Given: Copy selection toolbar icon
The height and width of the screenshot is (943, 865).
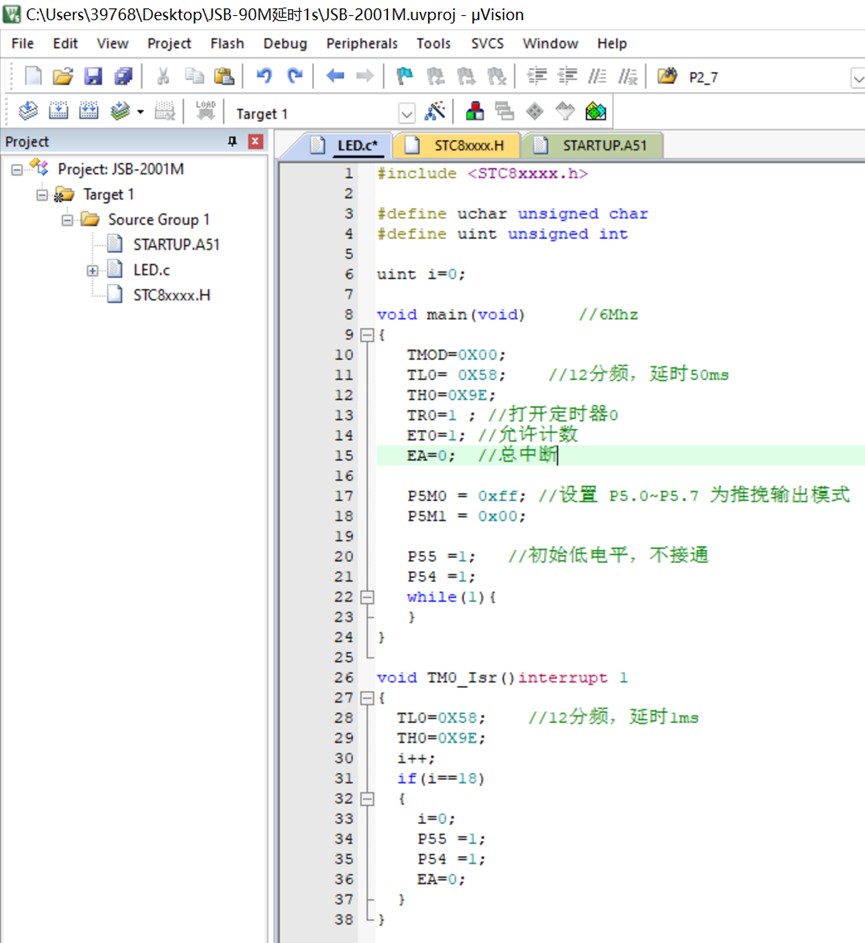Looking at the screenshot, I should [x=194, y=76].
